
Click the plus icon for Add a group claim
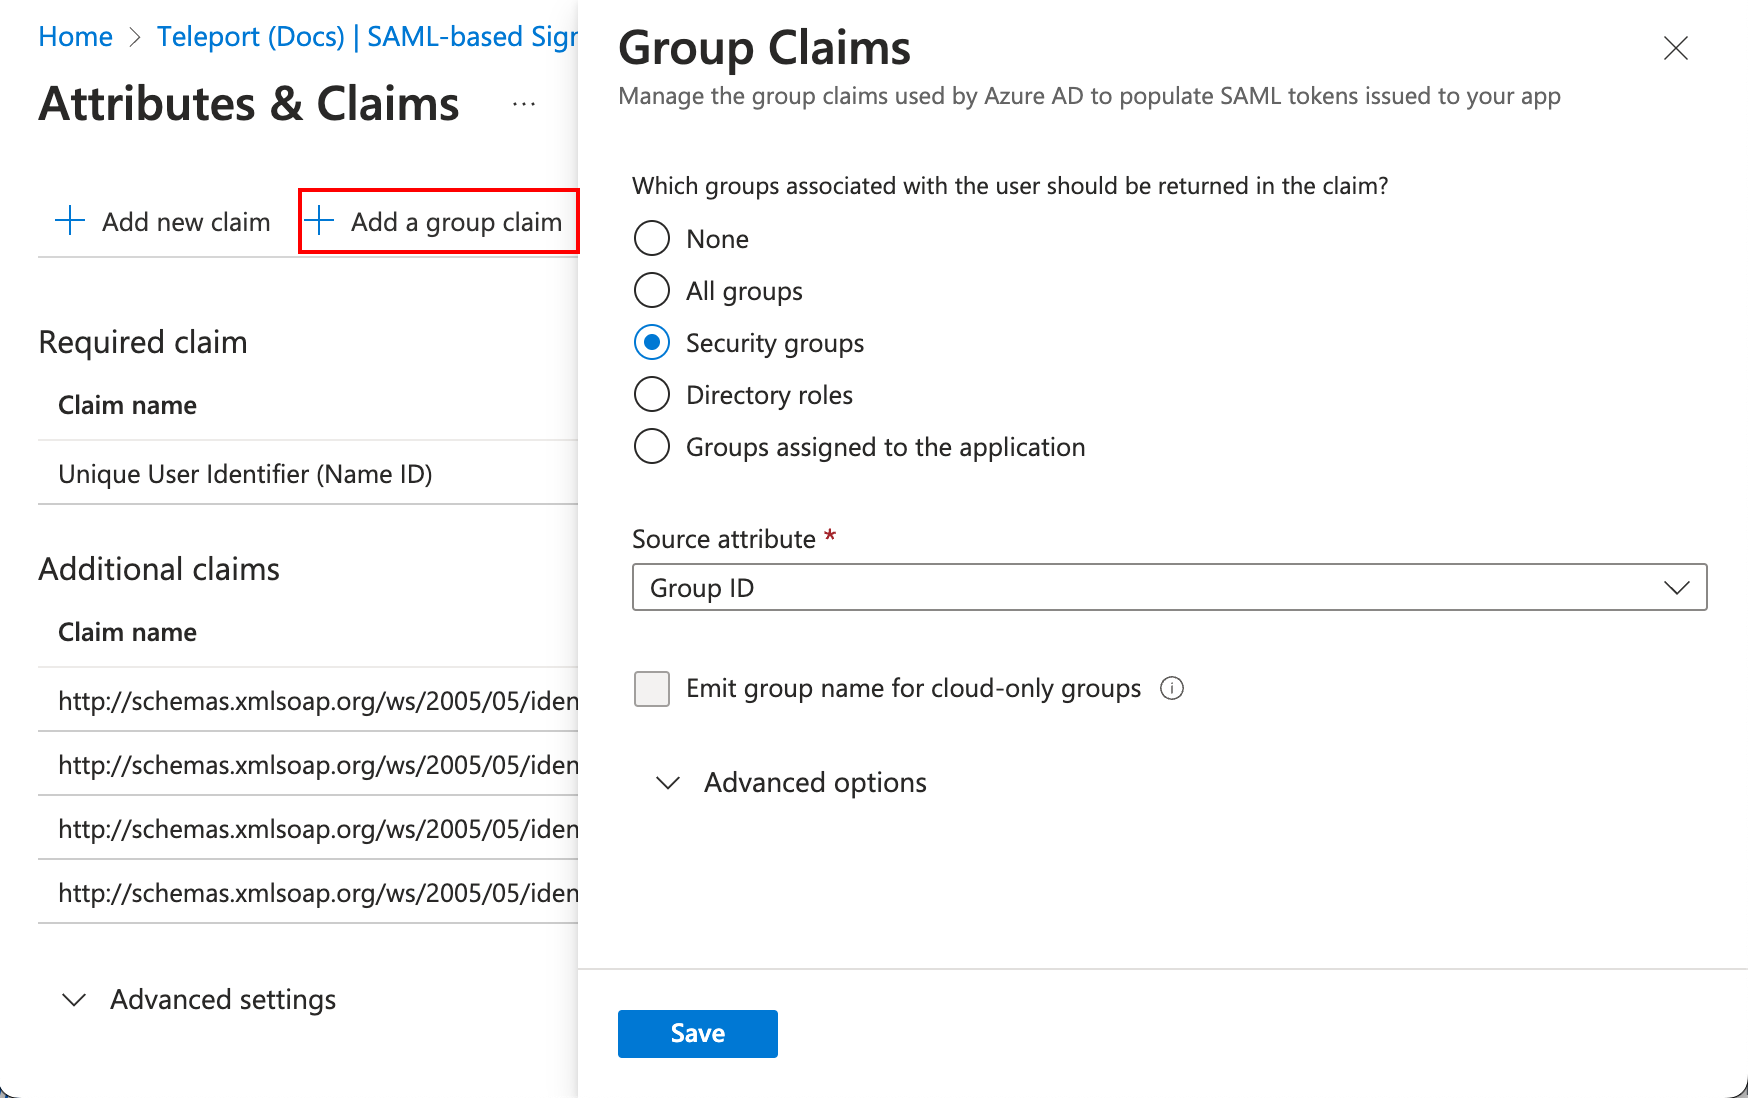pyautogui.click(x=320, y=221)
